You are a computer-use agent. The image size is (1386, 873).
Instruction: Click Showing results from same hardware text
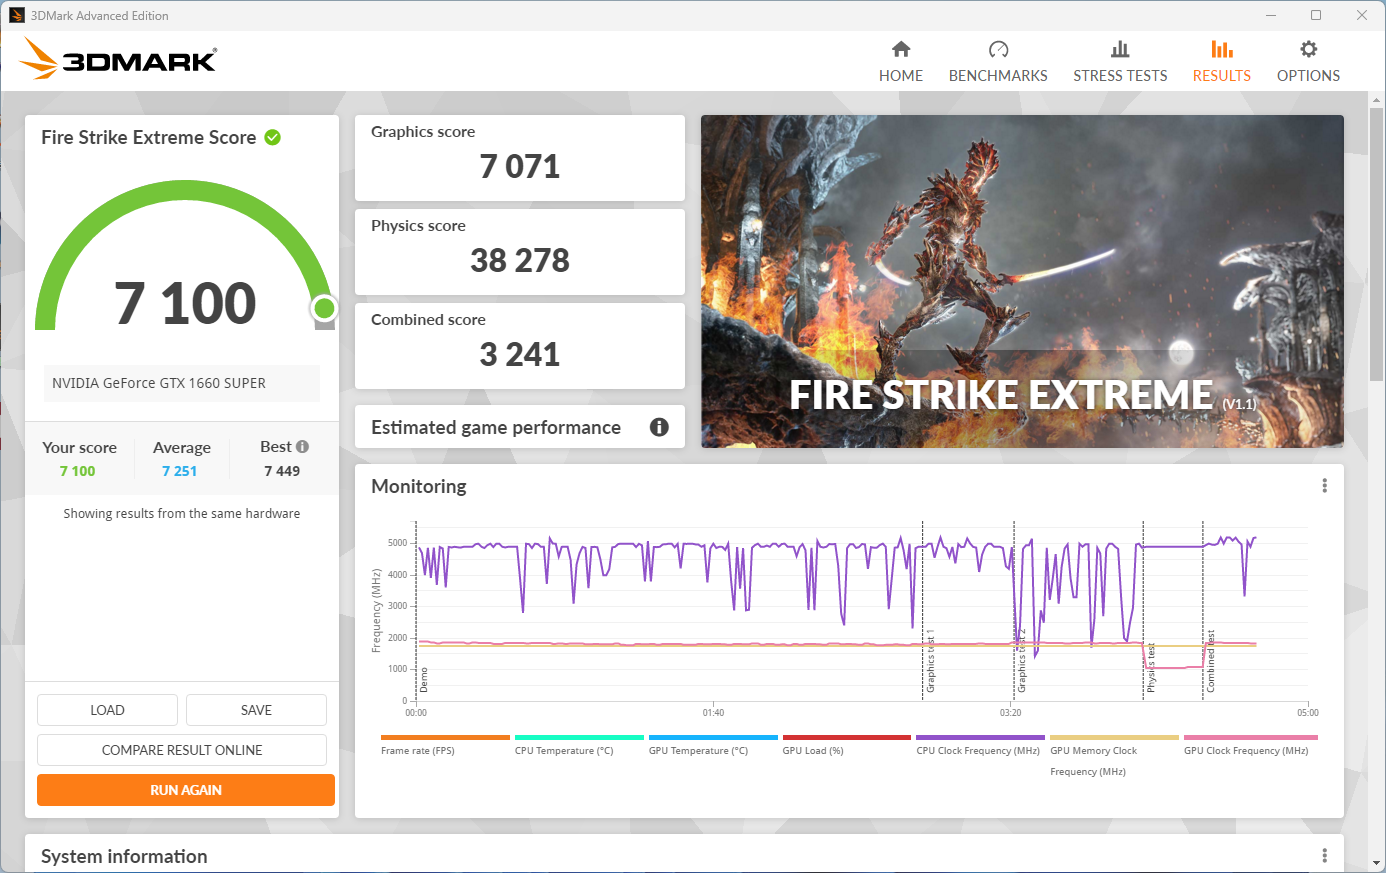tap(182, 513)
